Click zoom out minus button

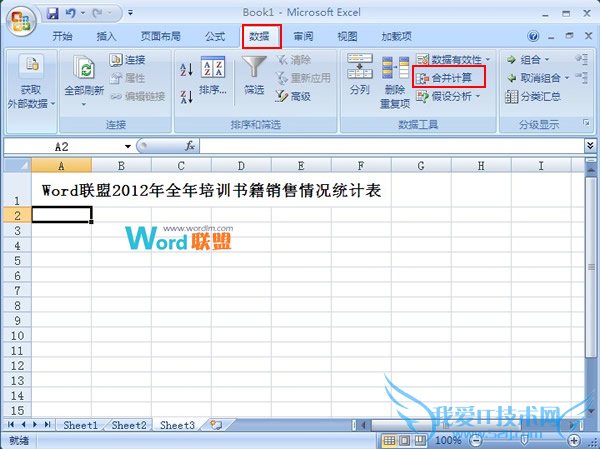tap(475, 440)
